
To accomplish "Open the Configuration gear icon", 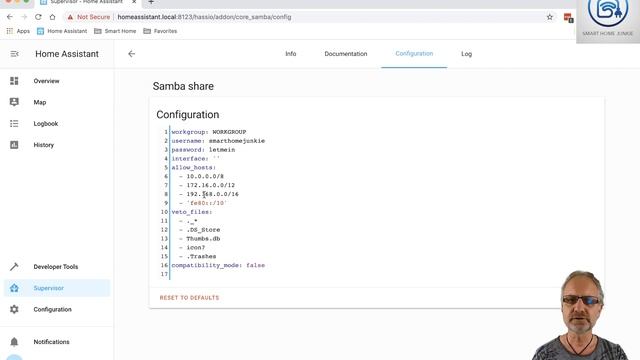I will 14,309.
